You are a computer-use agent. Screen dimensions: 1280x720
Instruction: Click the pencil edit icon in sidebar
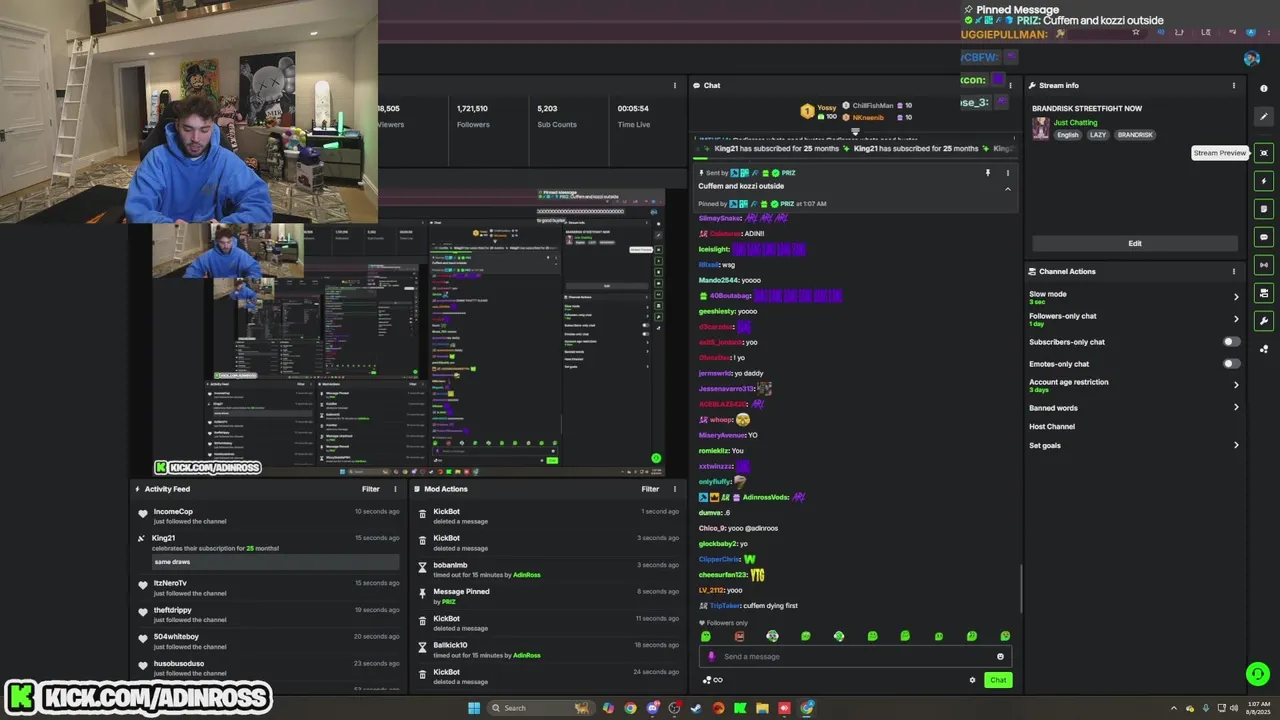tap(1264, 117)
